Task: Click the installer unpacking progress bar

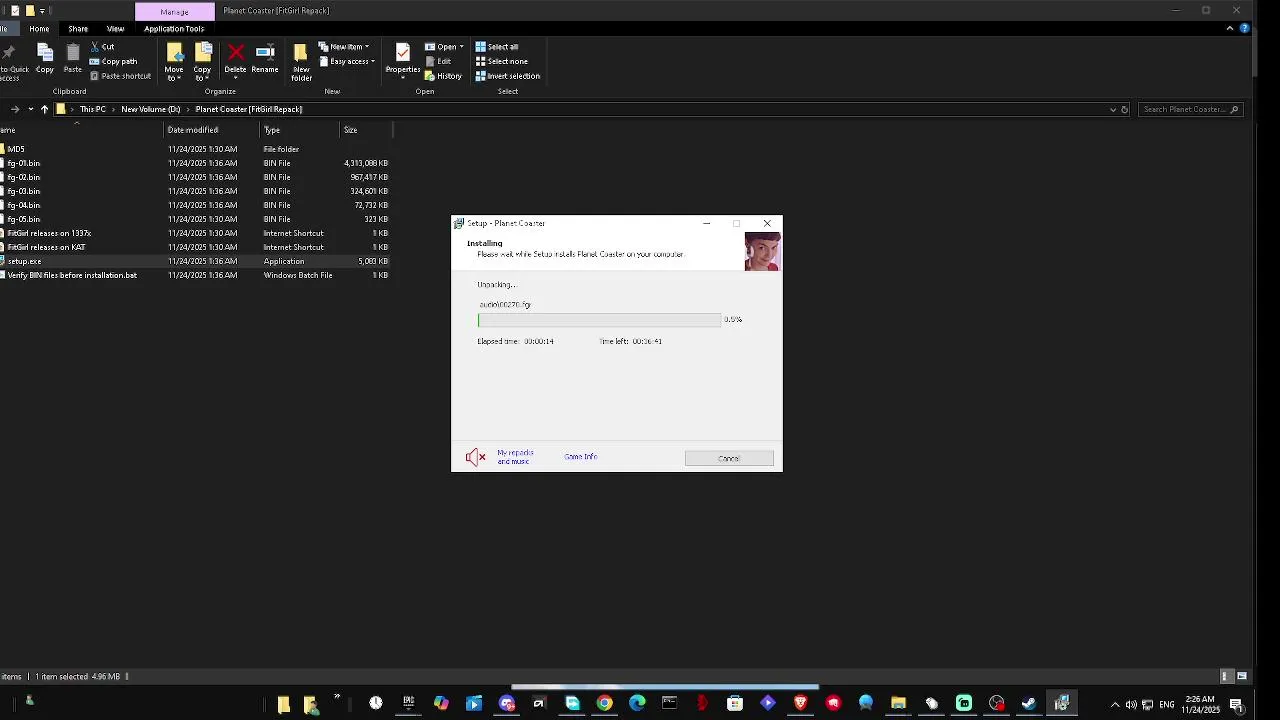Action: tap(599, 320)
